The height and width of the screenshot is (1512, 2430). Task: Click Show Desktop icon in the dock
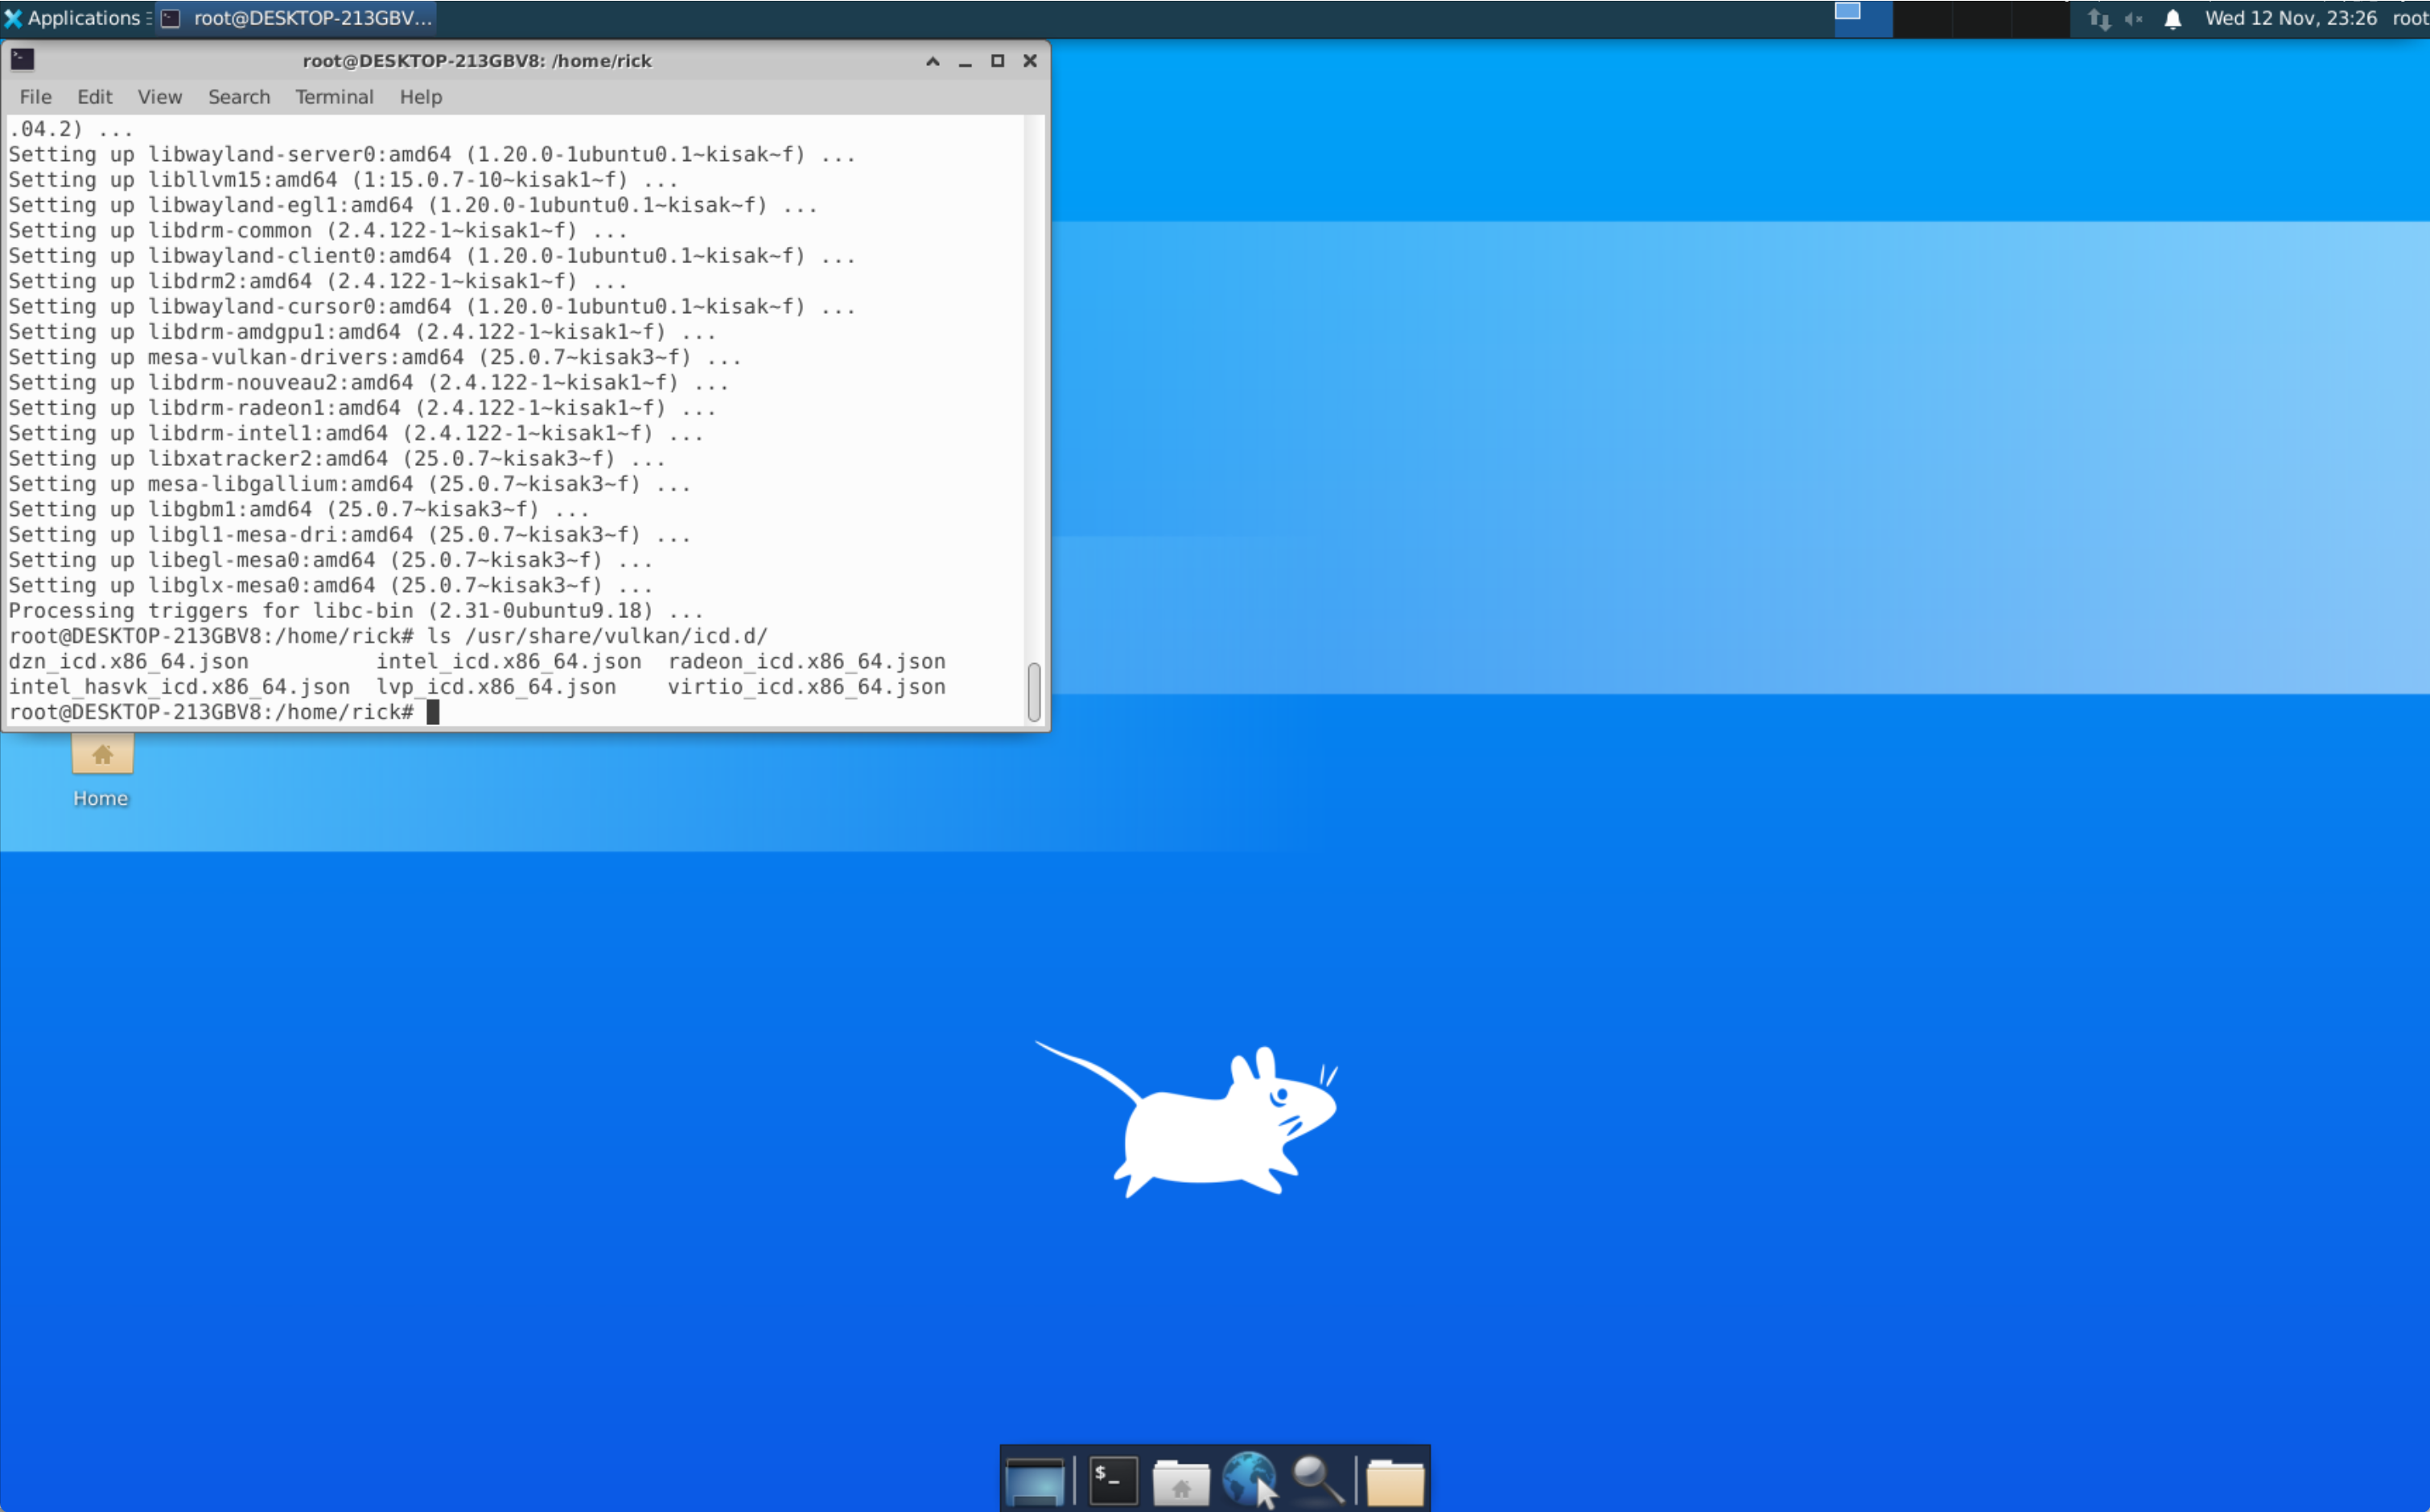[1034, 1480]
